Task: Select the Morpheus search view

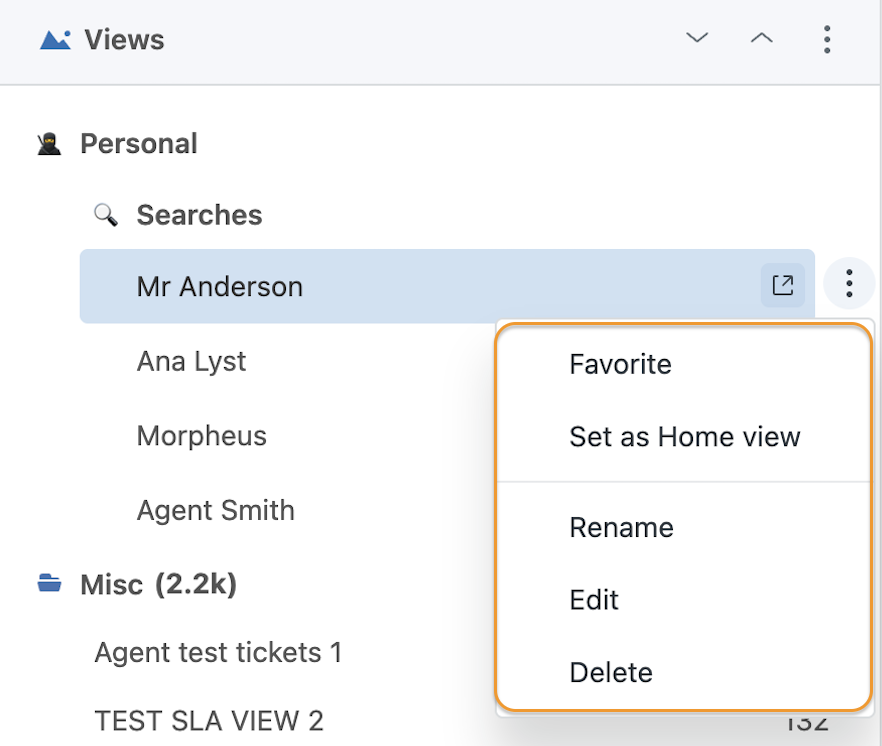Action: [x=201, y=435]
